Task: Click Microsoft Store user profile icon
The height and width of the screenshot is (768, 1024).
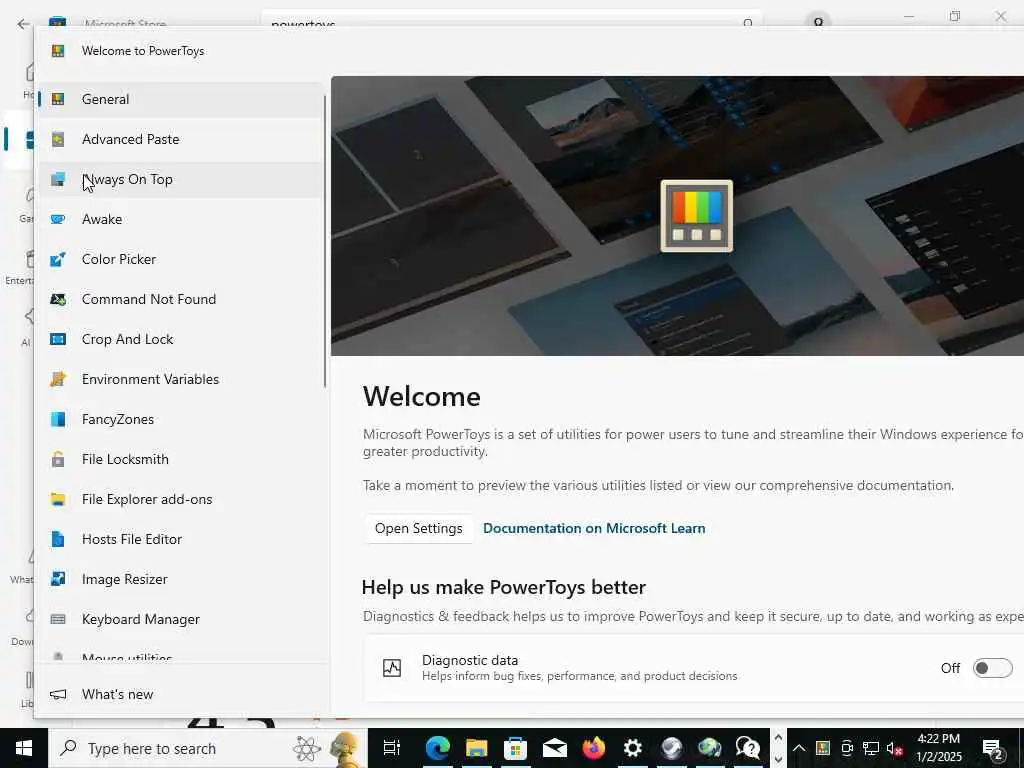Action: [818, 21]
